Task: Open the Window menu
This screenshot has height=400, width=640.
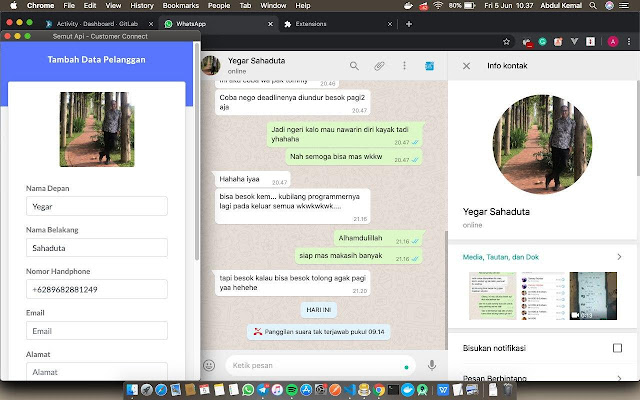Action: 273,6
